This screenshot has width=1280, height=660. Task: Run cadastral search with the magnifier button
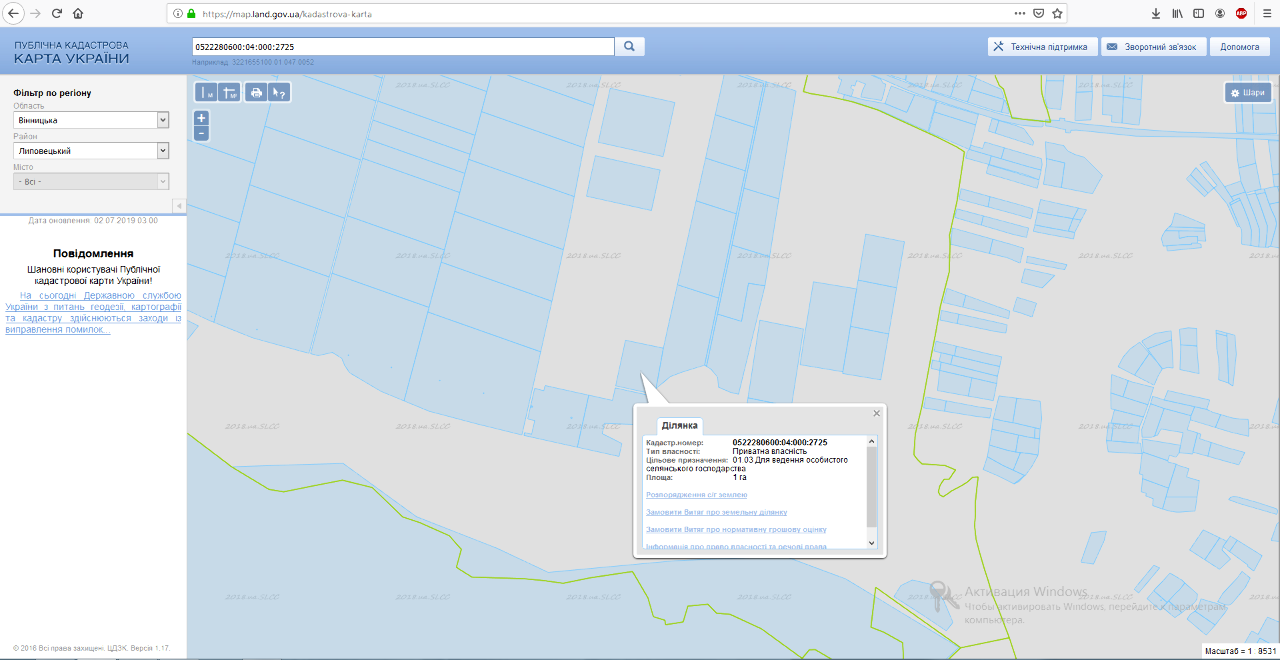[630, 46]
